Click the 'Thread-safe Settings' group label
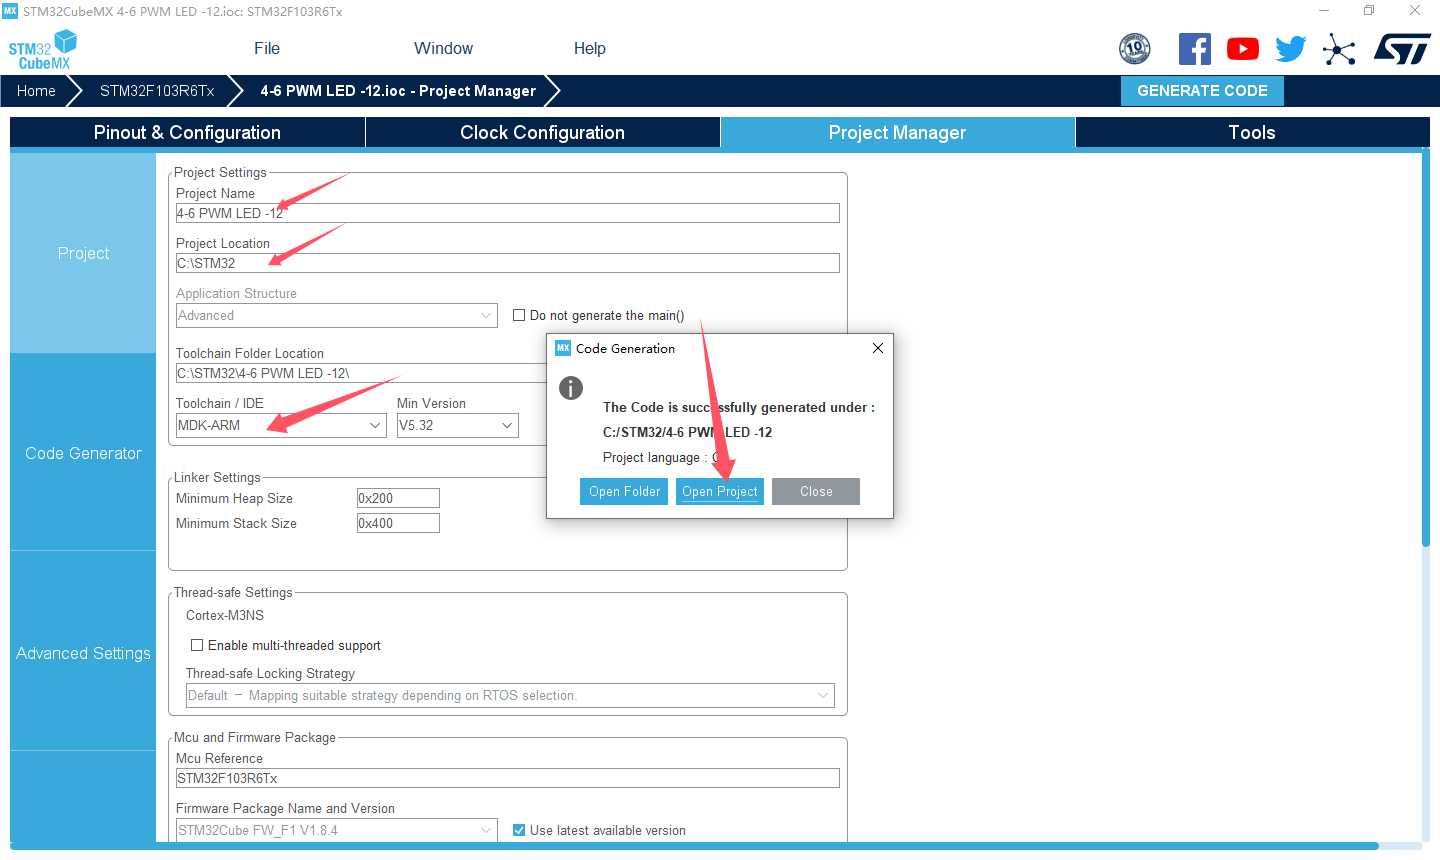Image resolution: width=1440 pixels, height=860 pixels. point(233,592)
